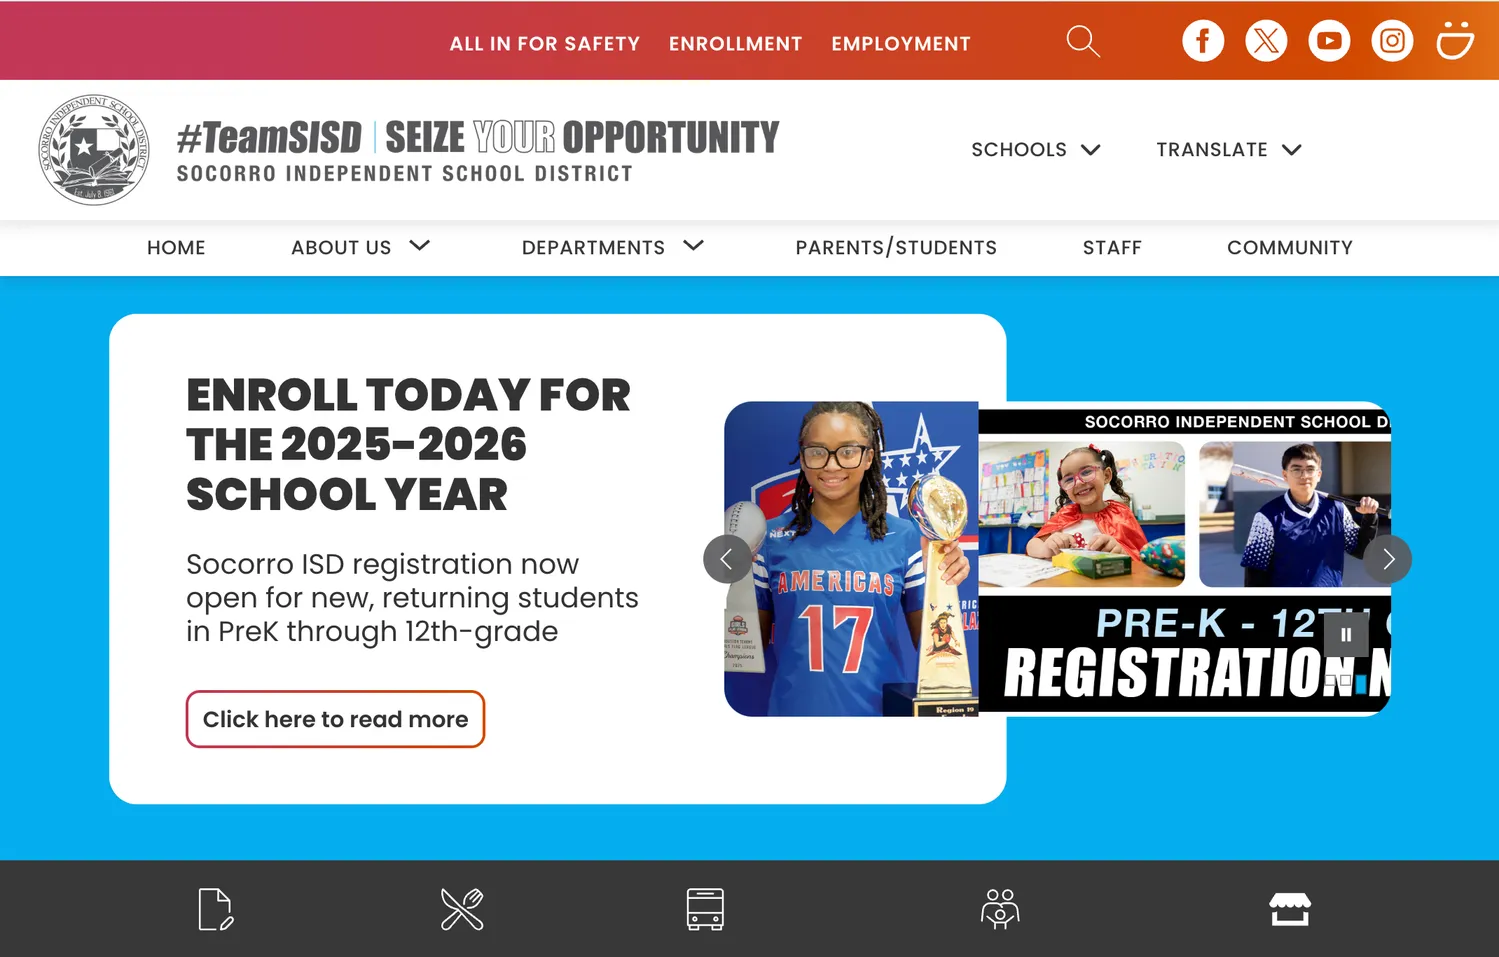Viewport: 1499px width, 957px height.
Task: Click the document with pencil icon
Action: 216,910
